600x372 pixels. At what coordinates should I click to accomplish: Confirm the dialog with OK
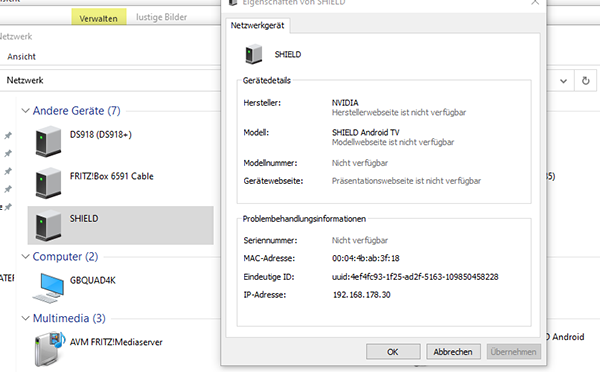pos(393,352)
